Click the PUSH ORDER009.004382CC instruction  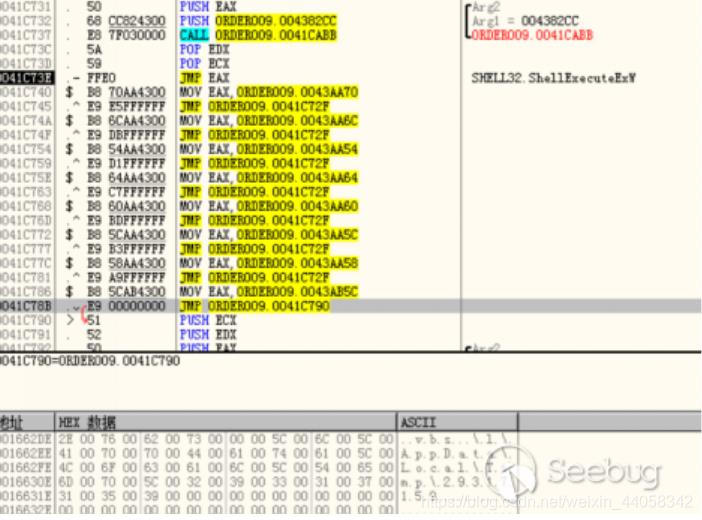(x=258, y=21)
